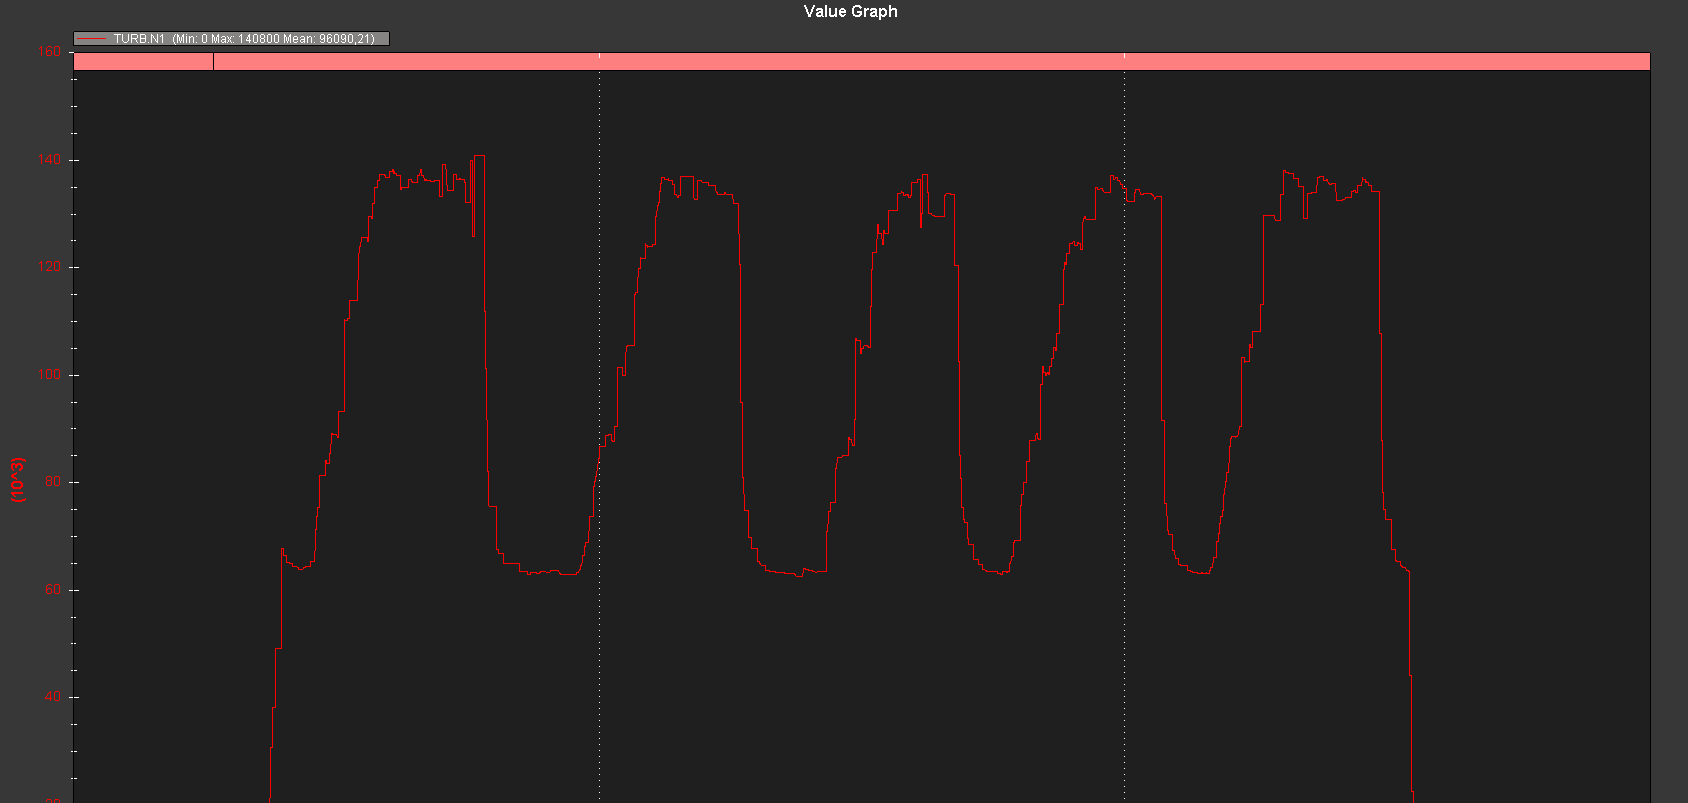This screenshot has height=803, width=1688.
Task: Select the TURB.N1 series name in legend
Action: (139, 39)
